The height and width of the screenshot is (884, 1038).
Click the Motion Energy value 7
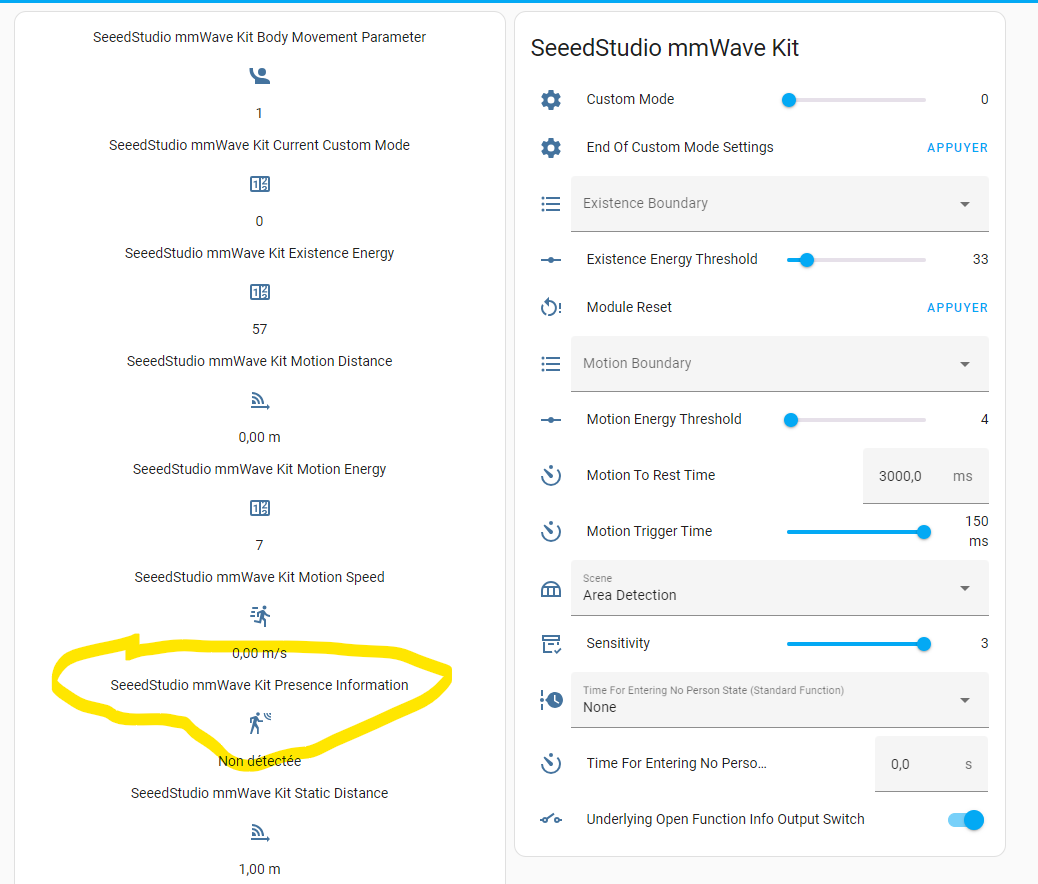pos(260,545)
